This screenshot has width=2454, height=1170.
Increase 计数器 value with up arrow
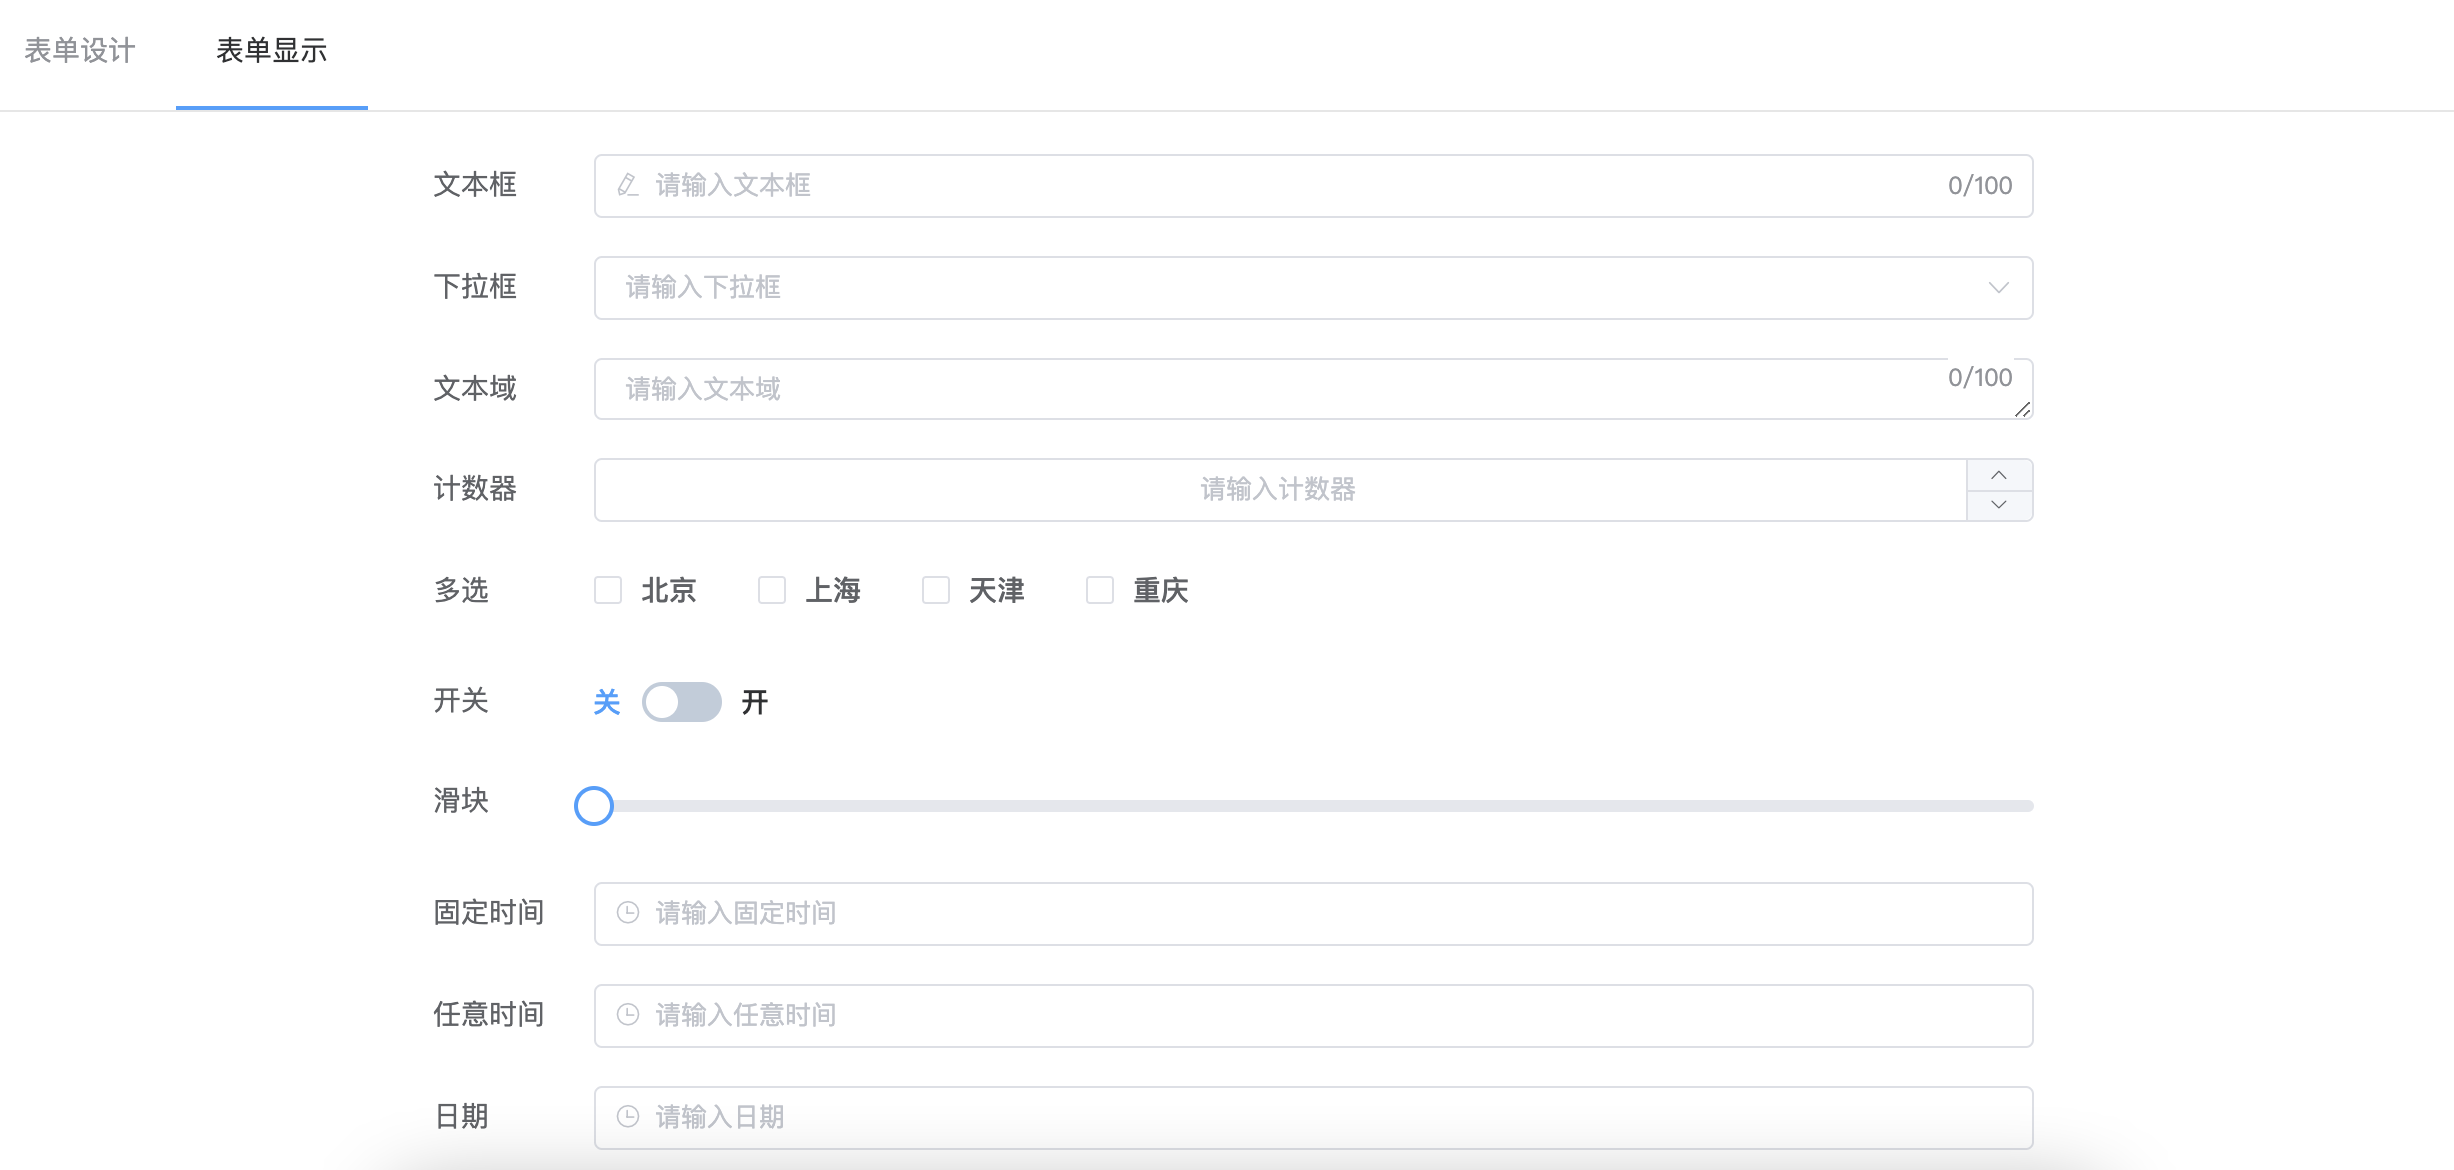coord(1999,475)
